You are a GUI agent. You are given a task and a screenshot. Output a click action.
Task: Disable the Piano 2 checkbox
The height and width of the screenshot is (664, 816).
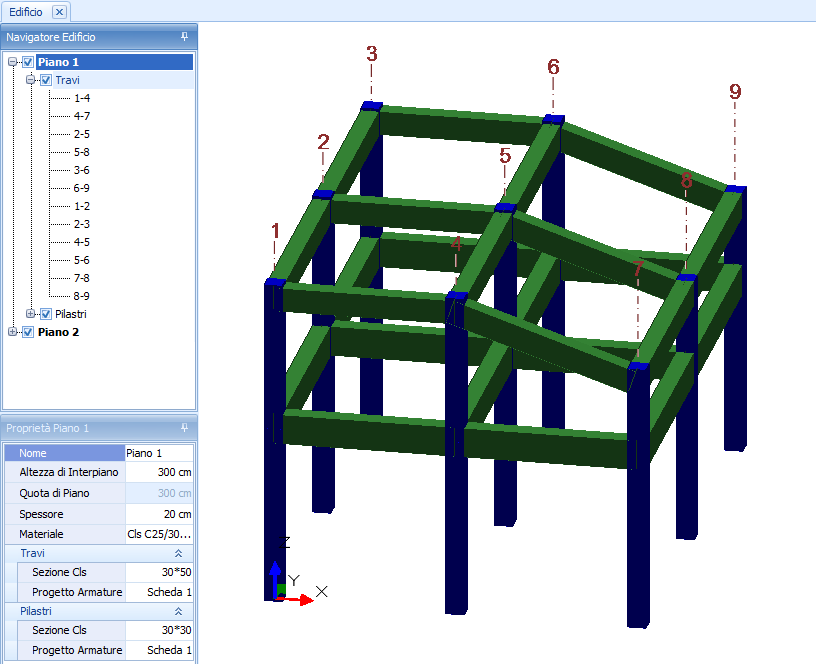[x=28, y=332]
